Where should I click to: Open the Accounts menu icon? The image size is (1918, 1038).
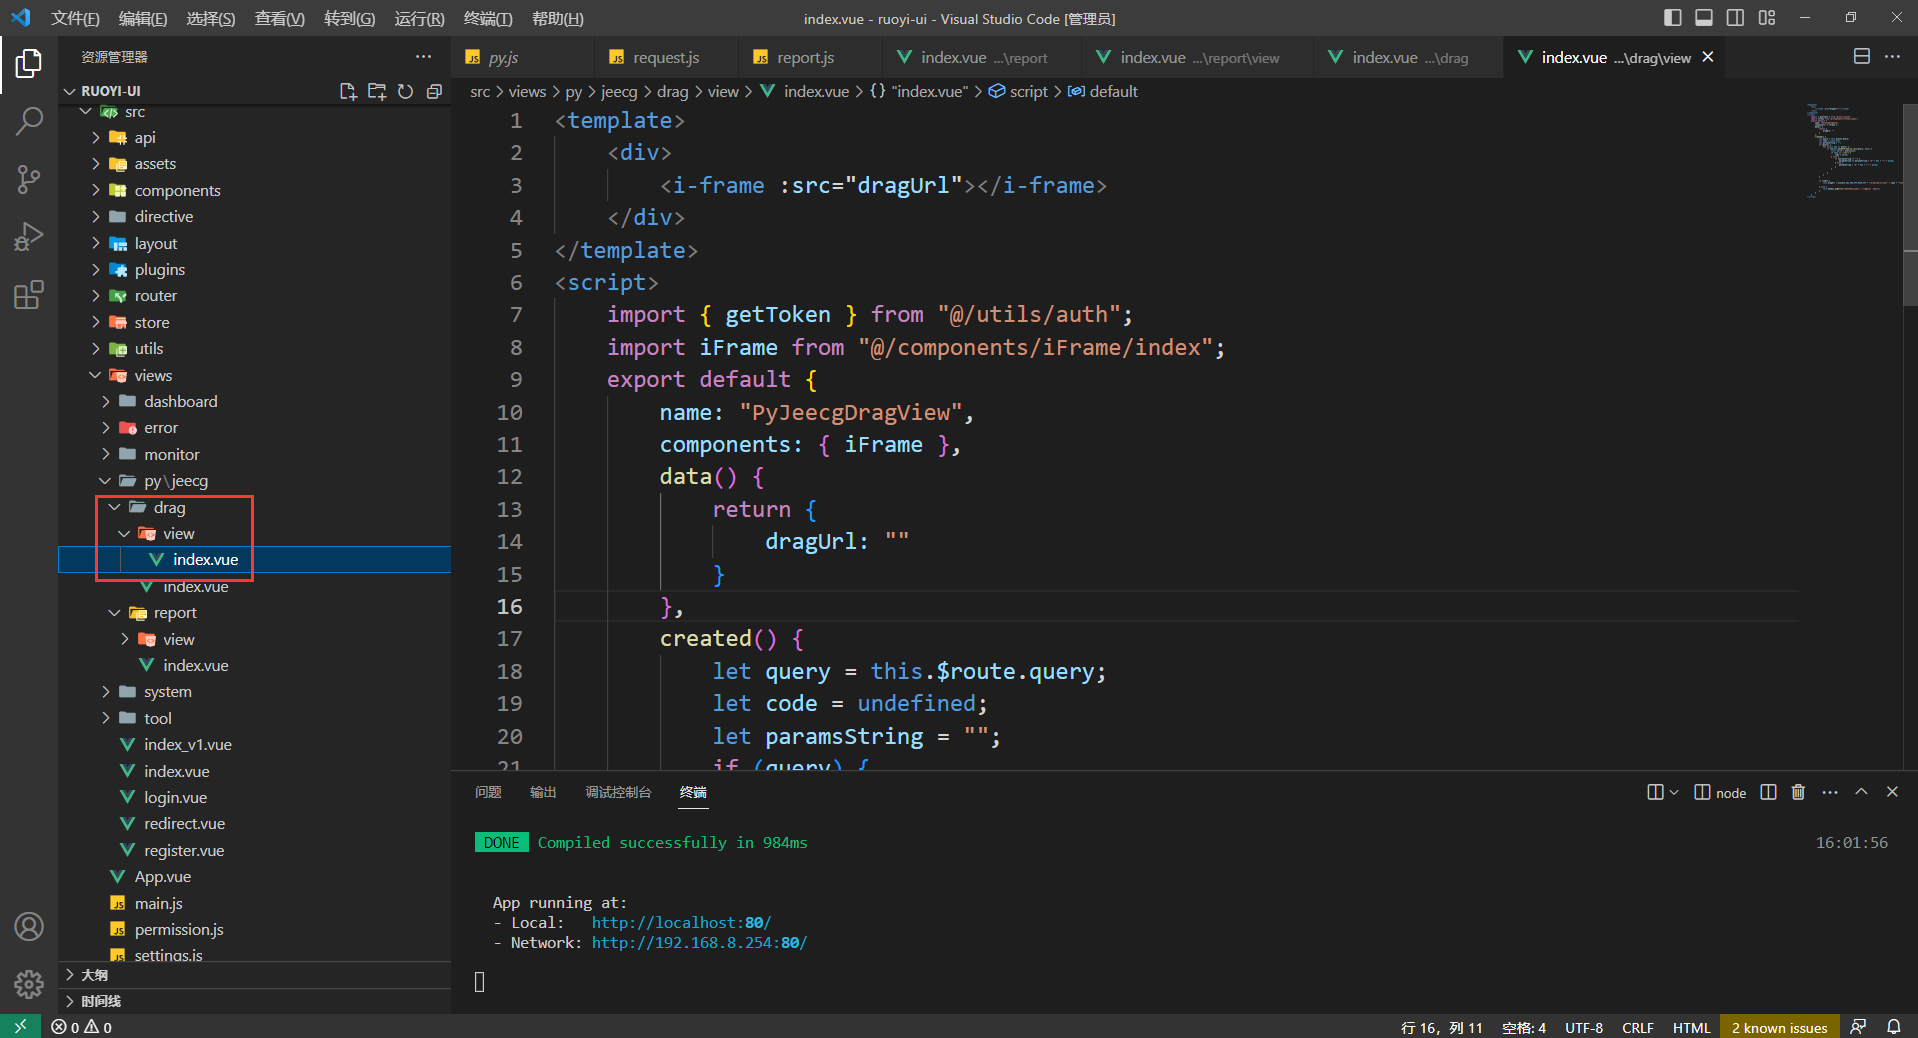point(28,927)
